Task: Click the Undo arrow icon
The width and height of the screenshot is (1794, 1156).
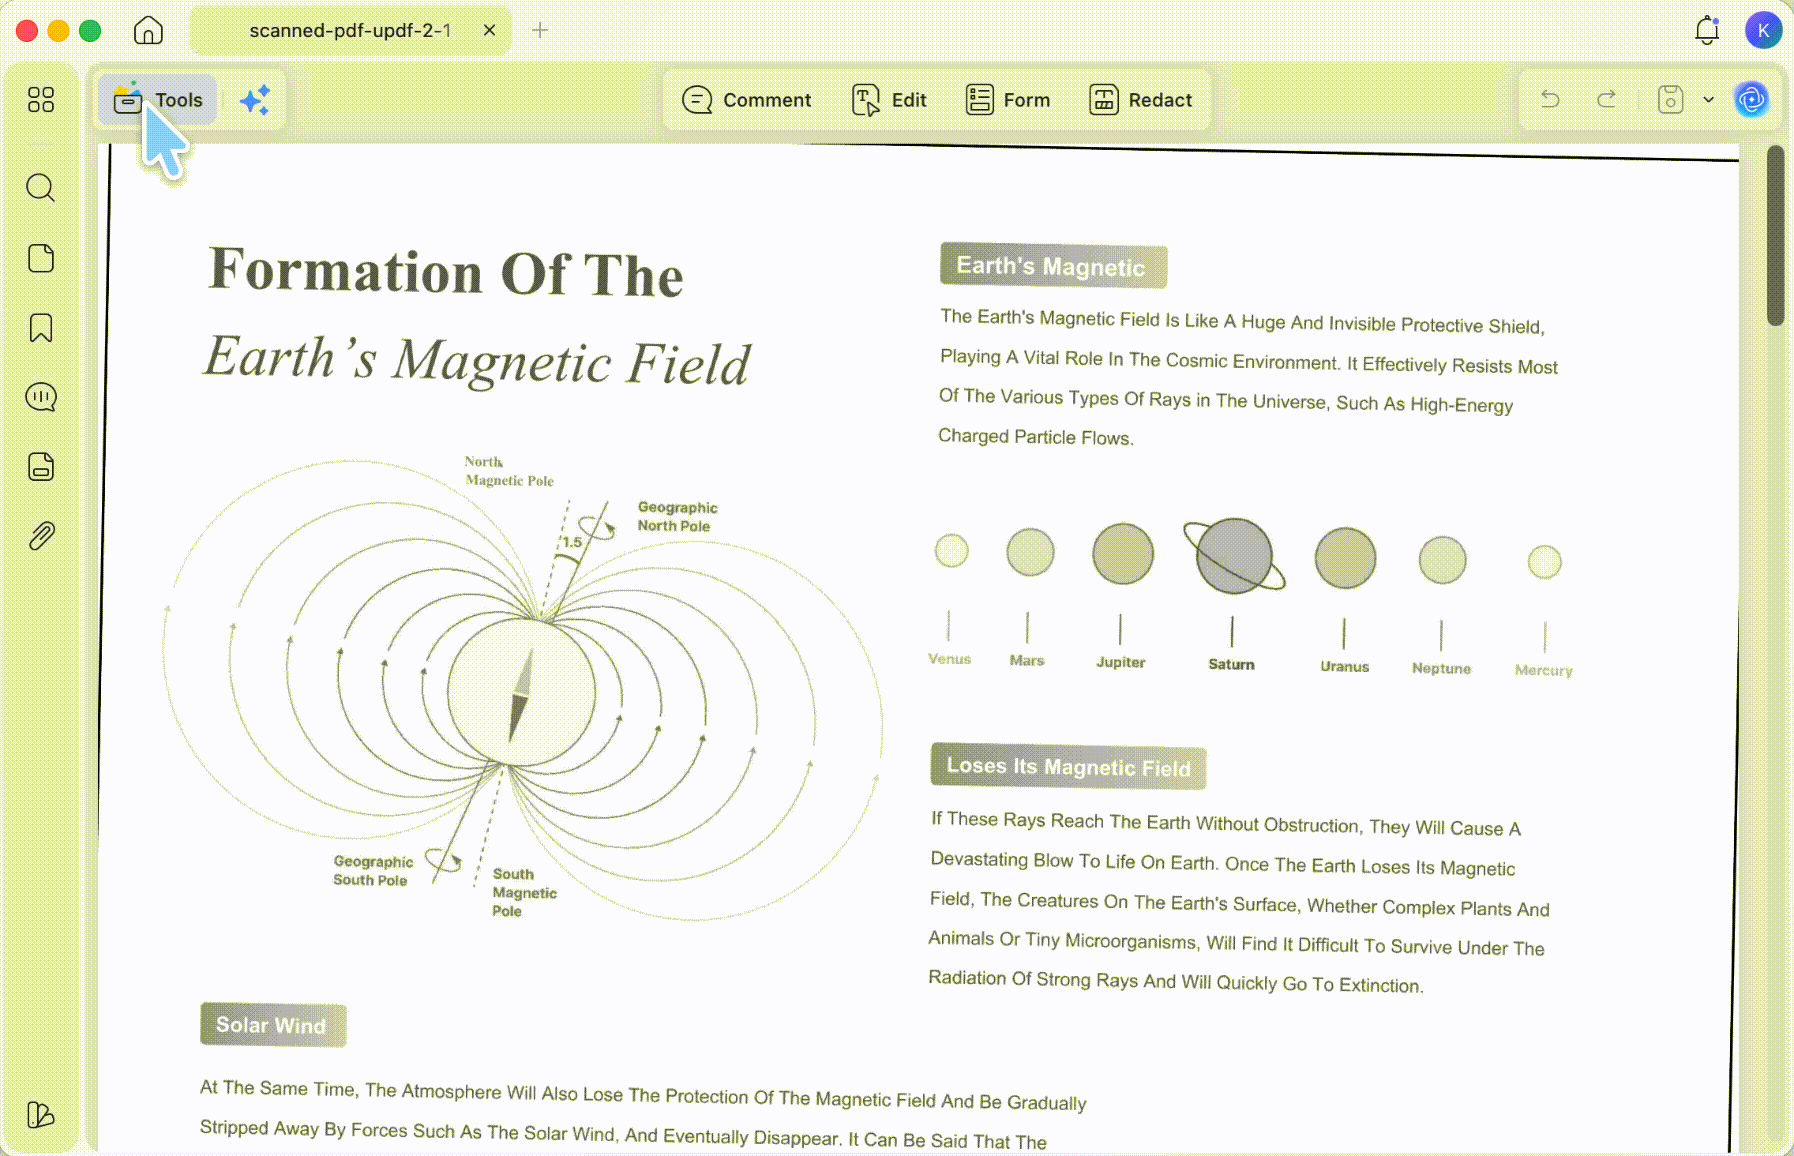Action: pos(1550,99)
